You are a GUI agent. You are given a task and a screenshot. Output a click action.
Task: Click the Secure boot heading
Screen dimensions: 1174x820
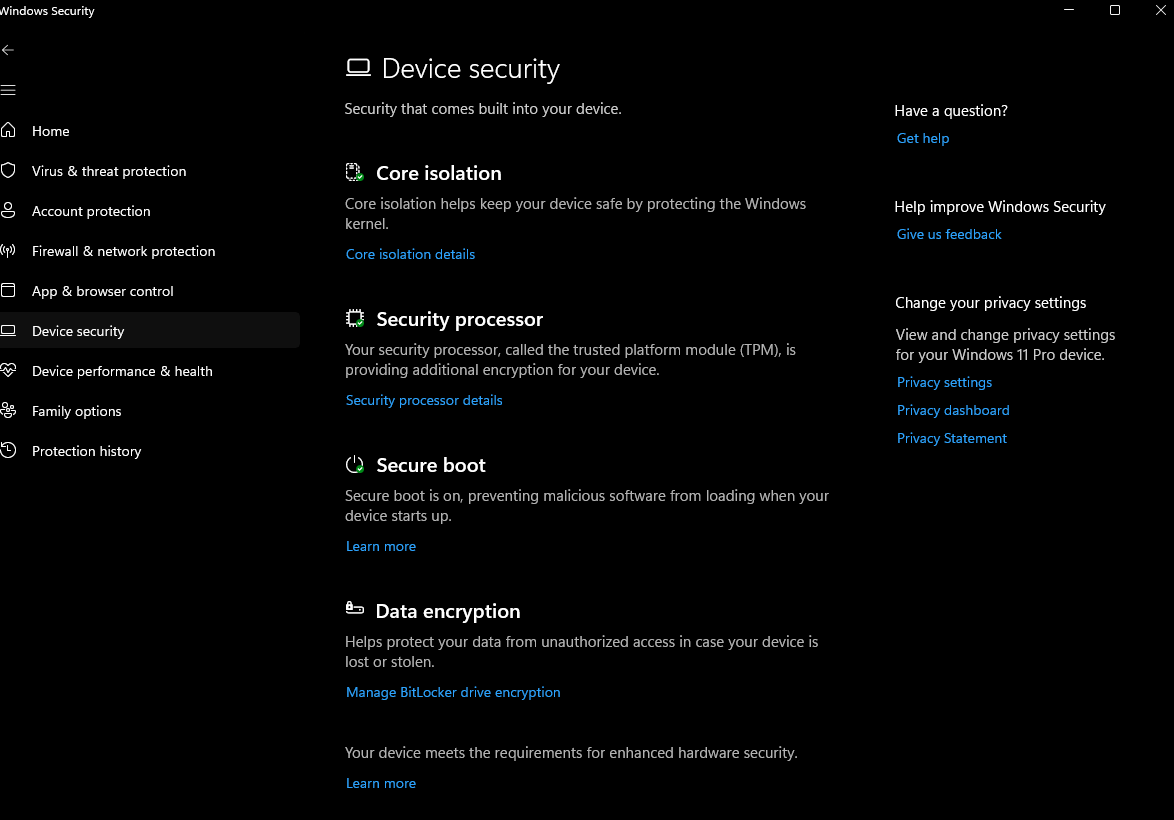tap(431, 465)
